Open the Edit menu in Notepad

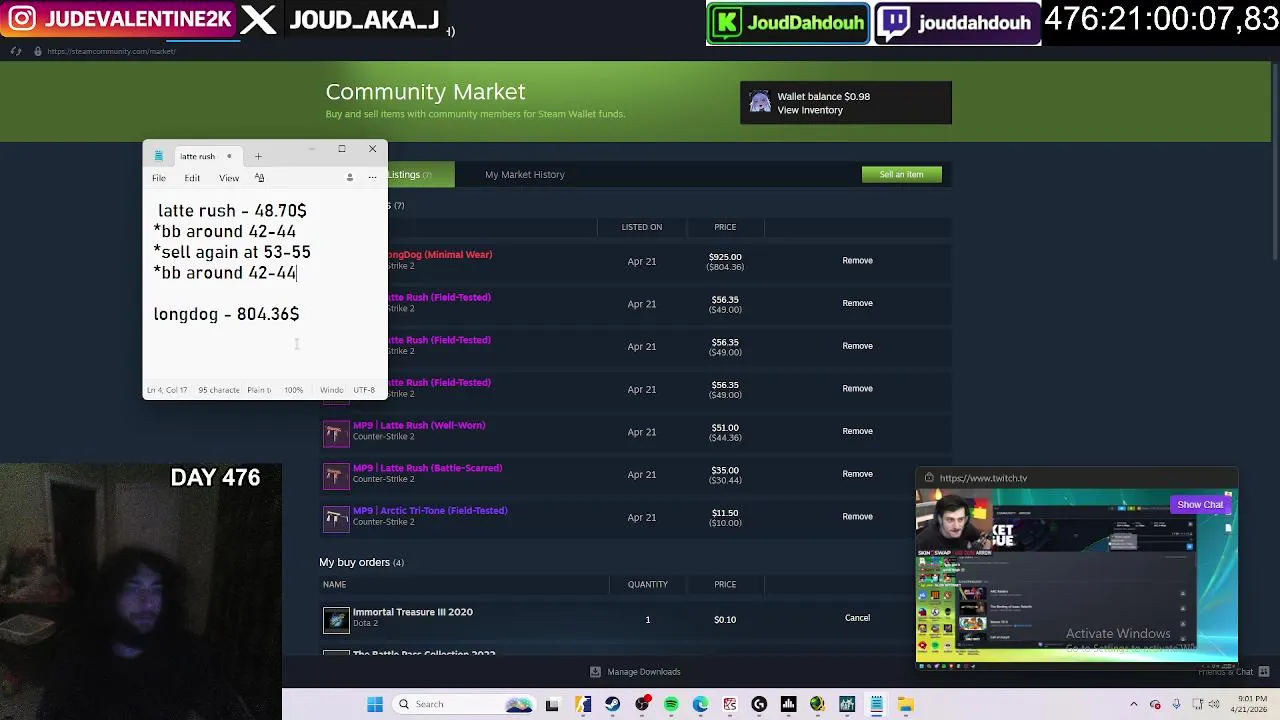(192, 178)
